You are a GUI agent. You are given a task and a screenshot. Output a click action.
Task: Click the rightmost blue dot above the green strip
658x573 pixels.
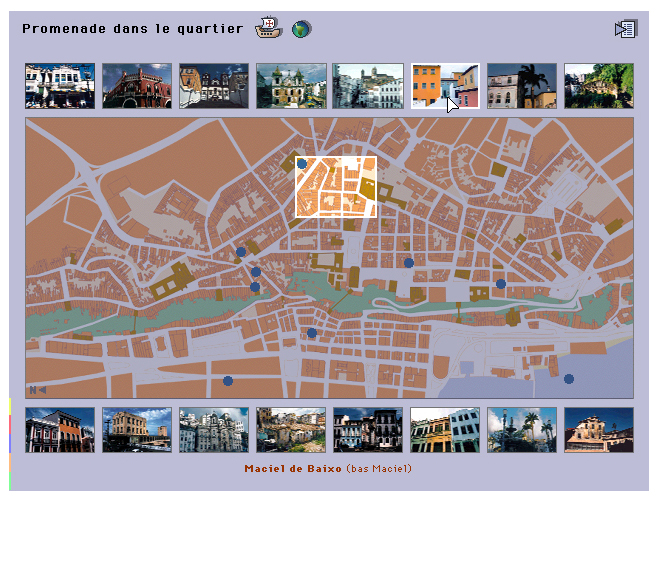pyautogui.click(x=501, y=284)
